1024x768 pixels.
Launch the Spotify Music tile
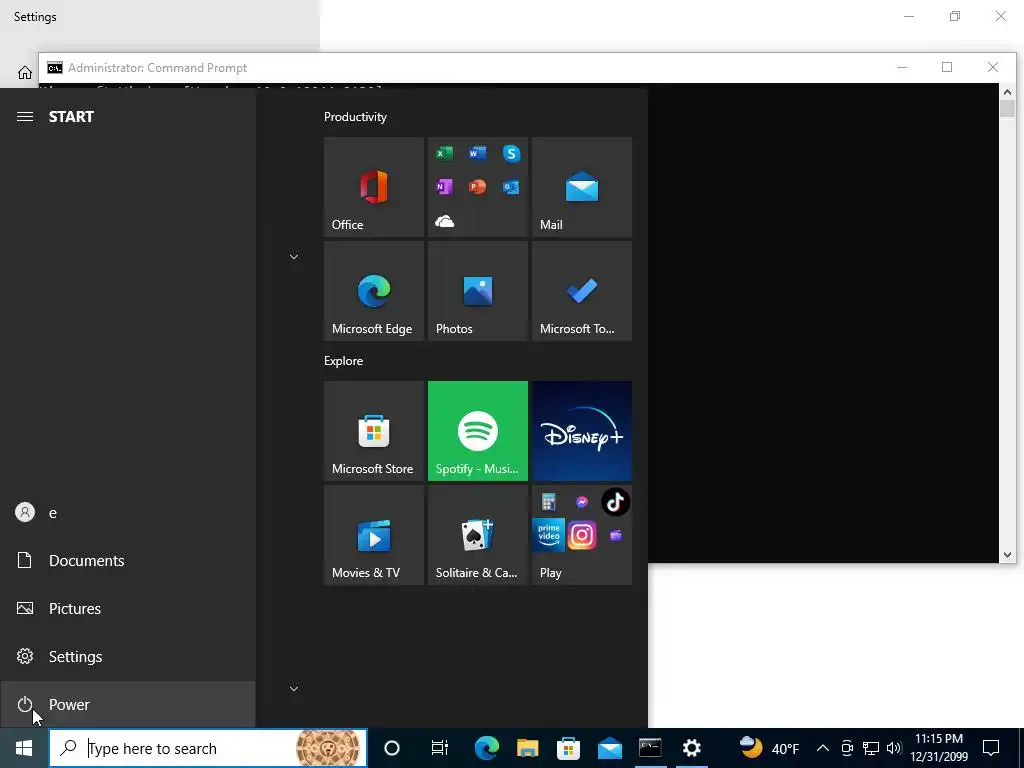[477, 431]
